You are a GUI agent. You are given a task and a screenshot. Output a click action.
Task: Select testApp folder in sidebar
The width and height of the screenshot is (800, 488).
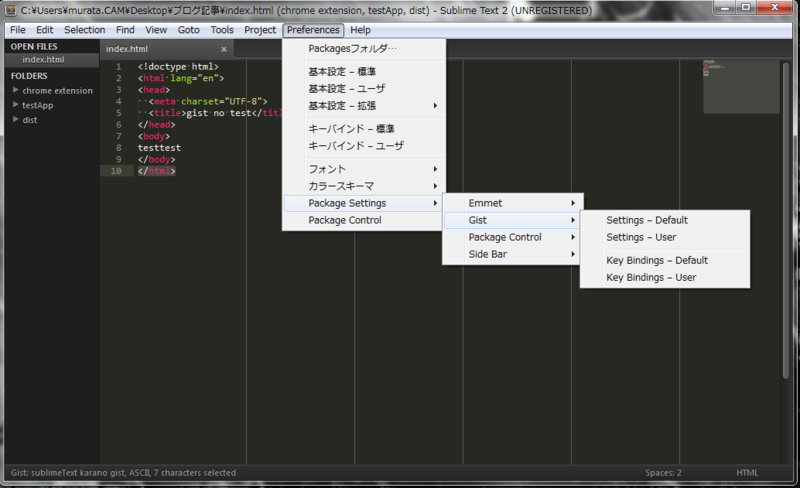pos(37,105)
